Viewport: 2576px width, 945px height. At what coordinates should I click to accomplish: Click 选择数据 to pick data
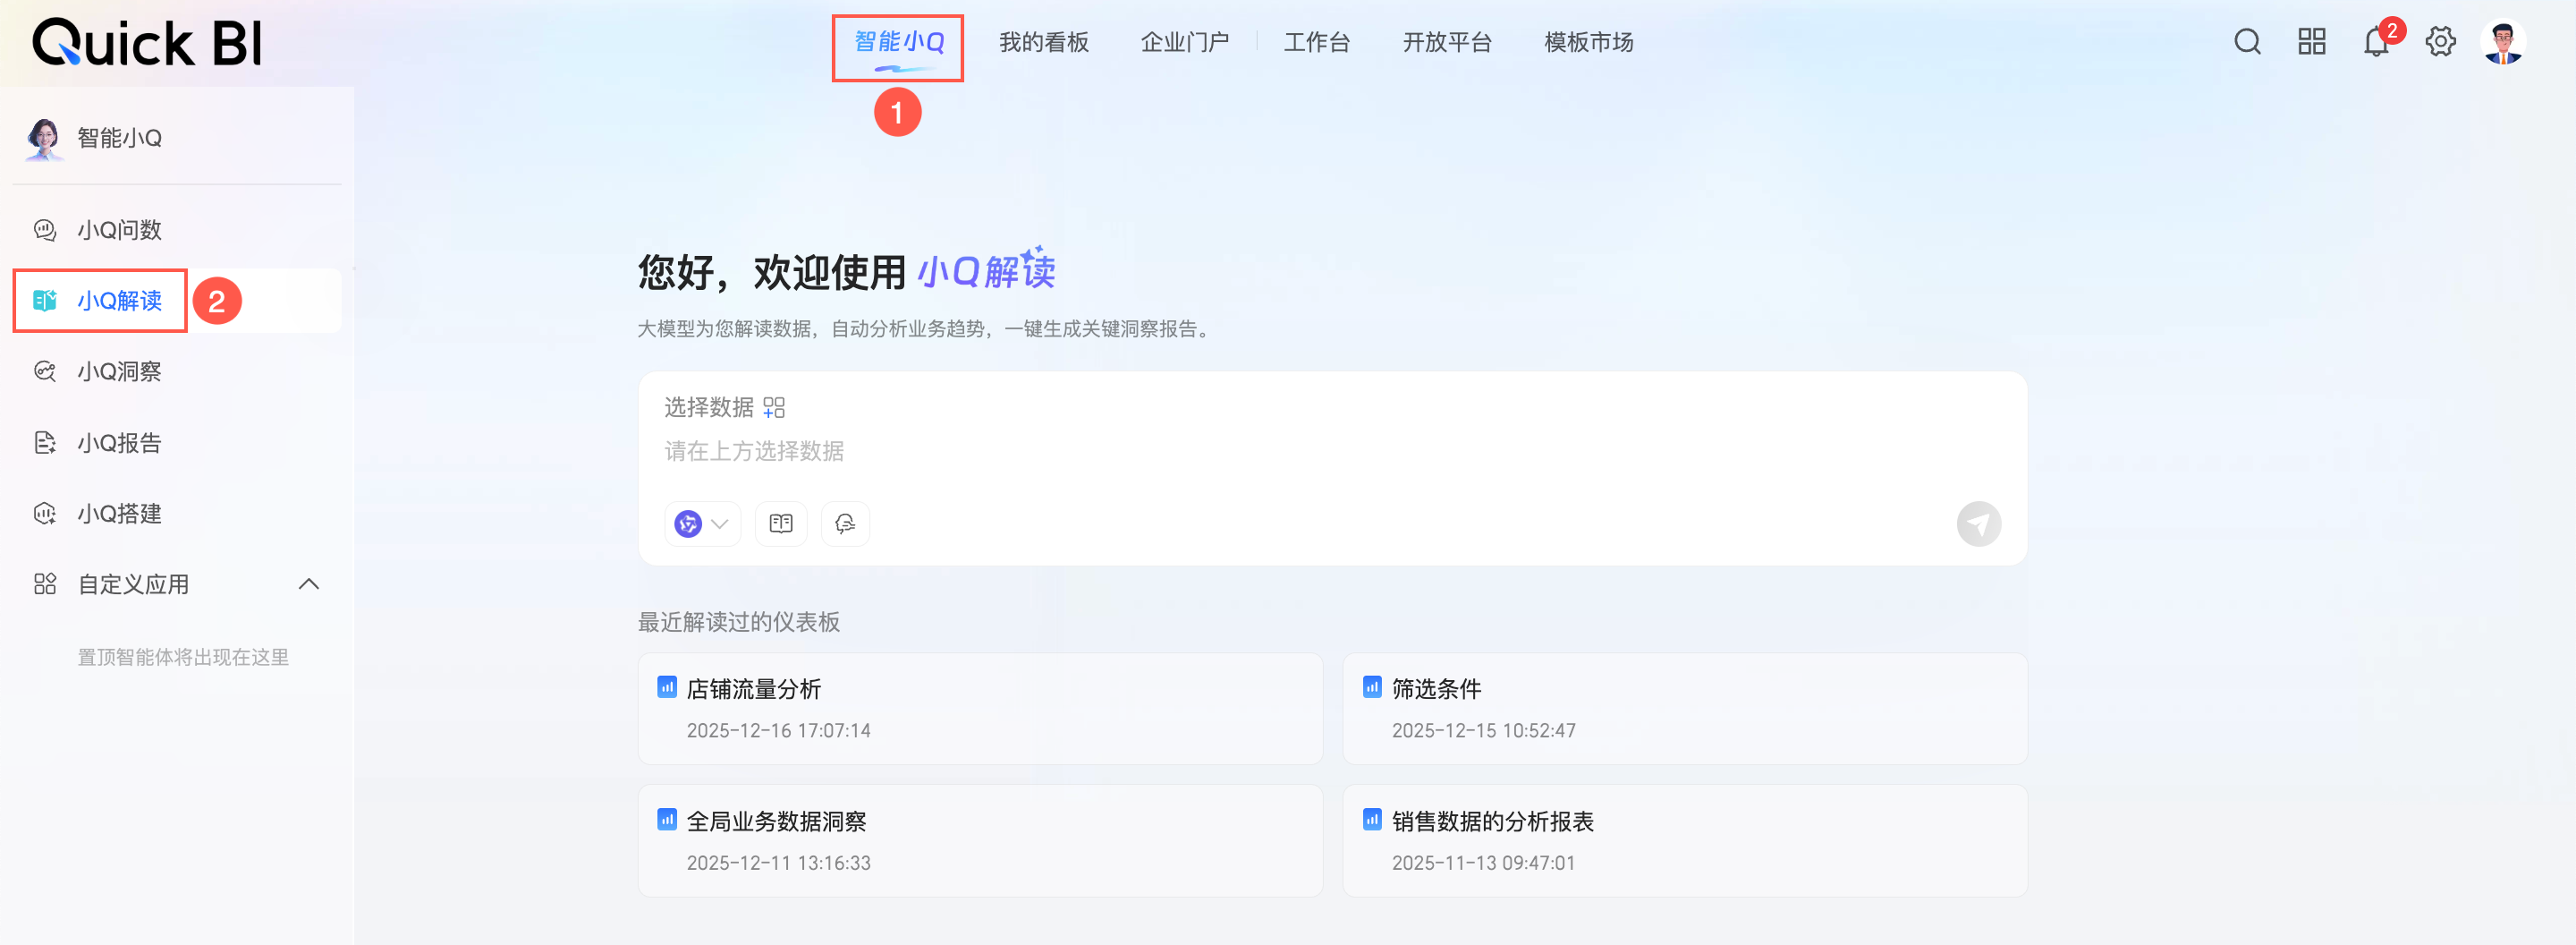point(725,407)
